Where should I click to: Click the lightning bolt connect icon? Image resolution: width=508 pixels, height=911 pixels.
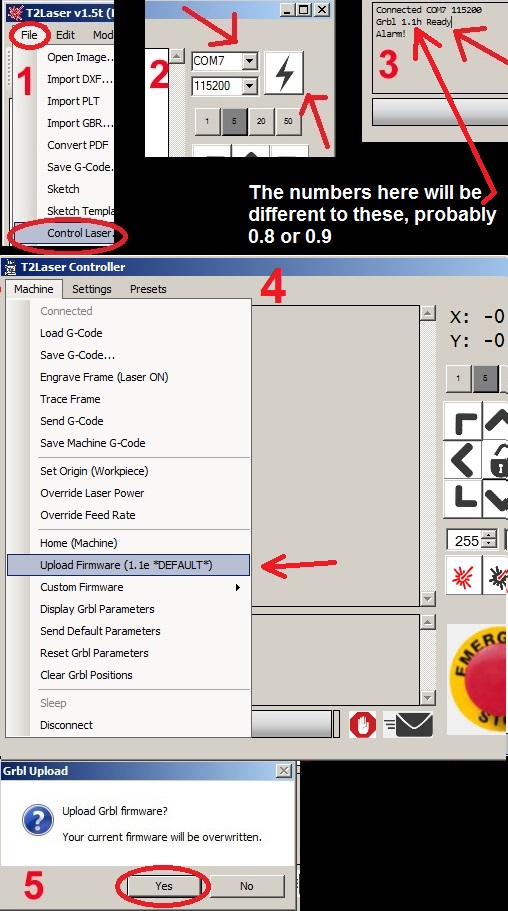284,73
